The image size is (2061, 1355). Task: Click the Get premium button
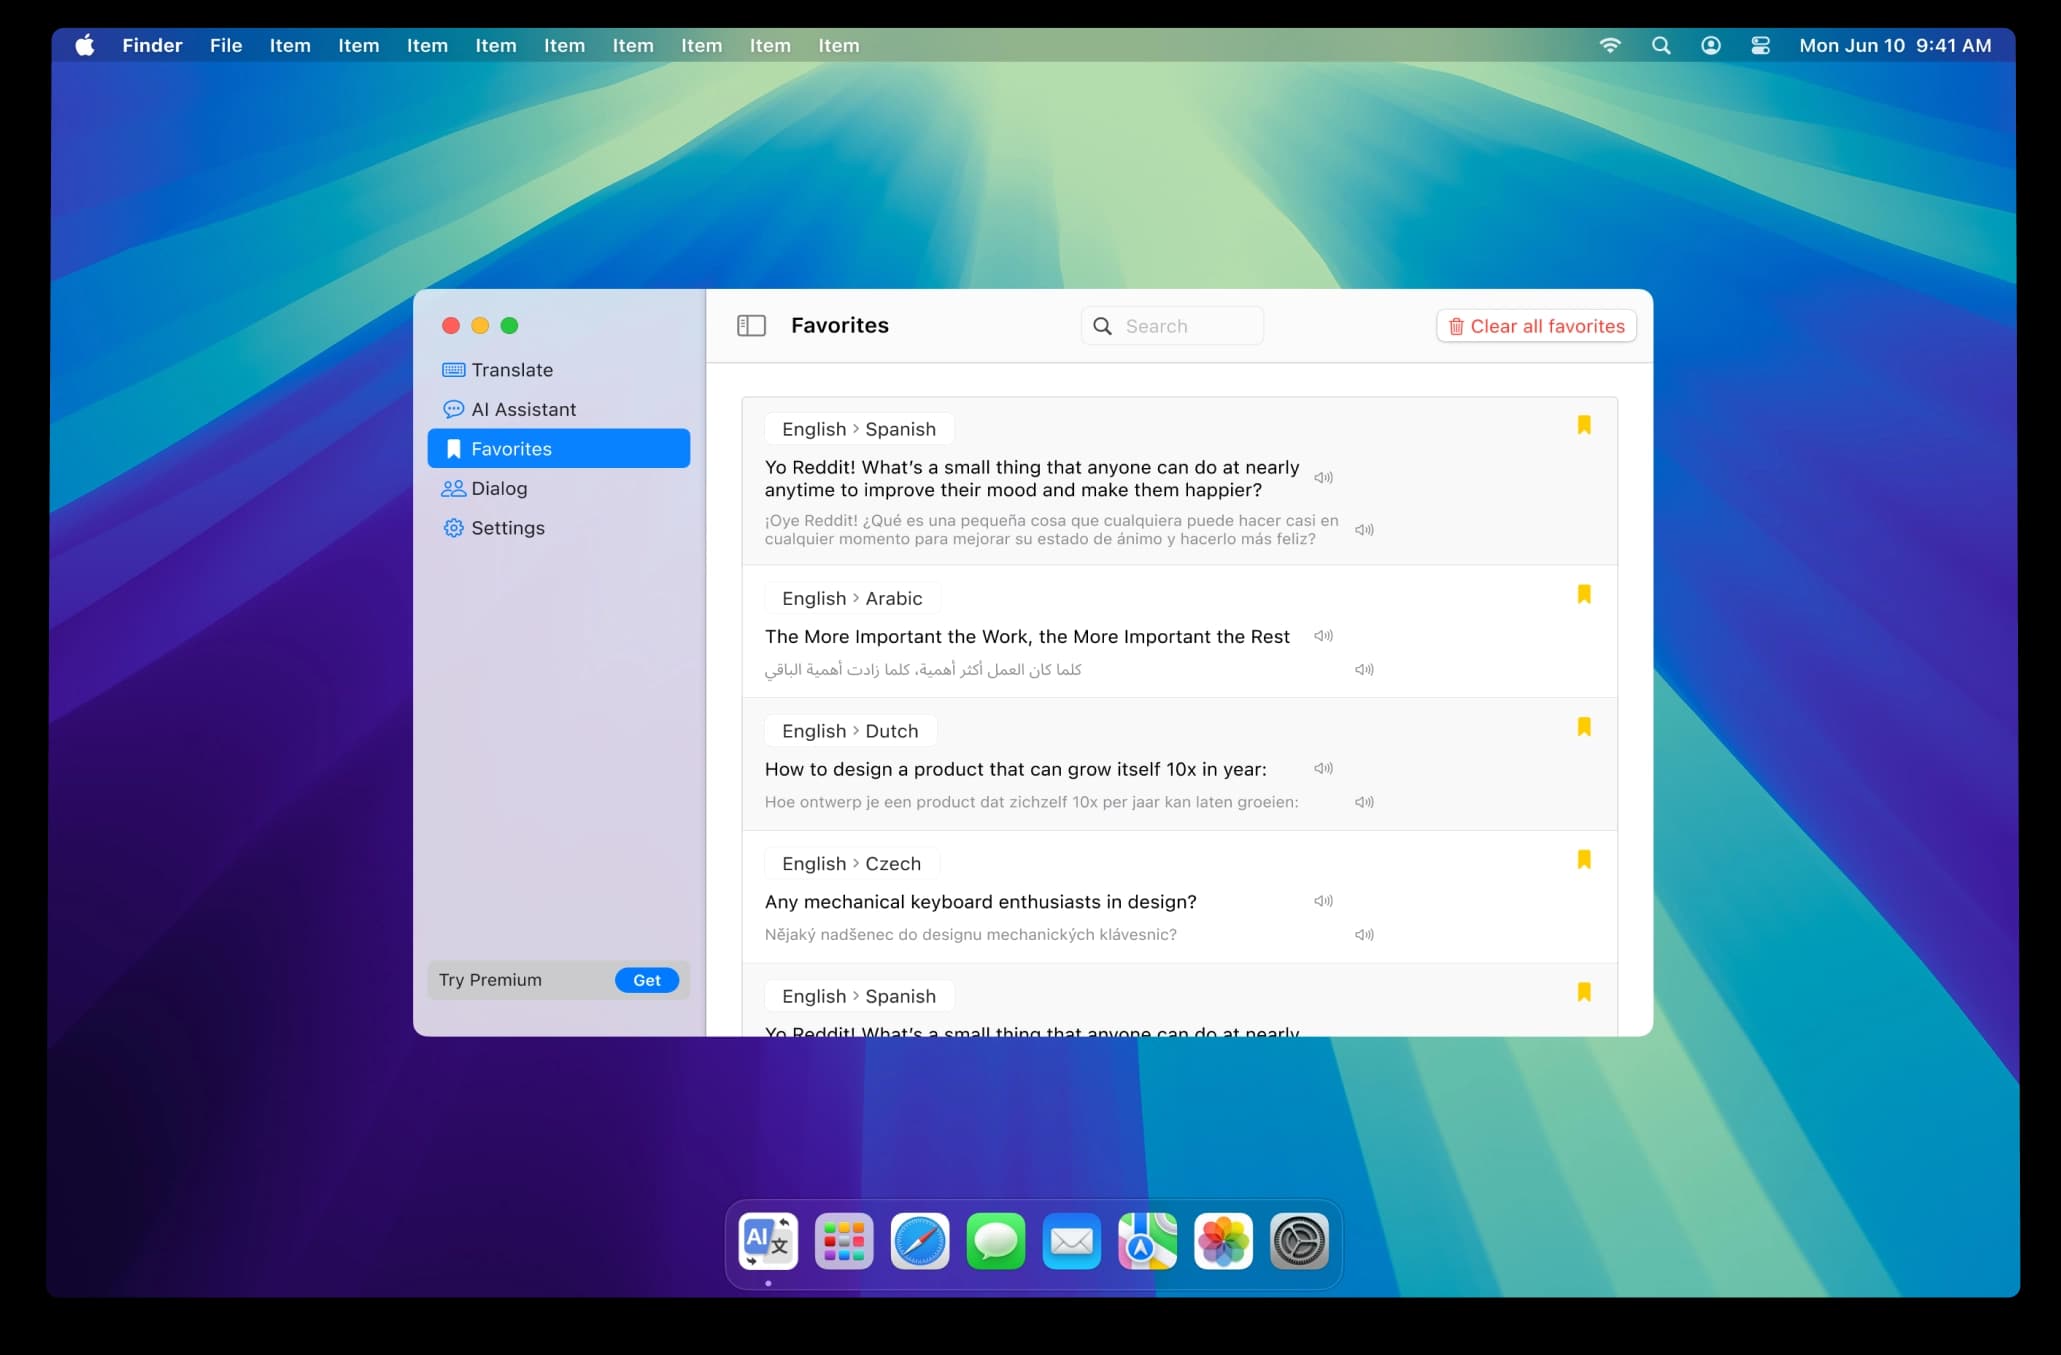[647, 980]
